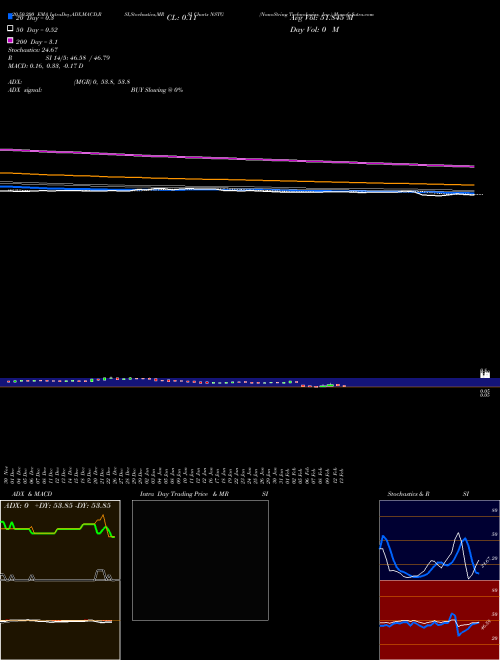Click the empty Intra Day Trading chart box
This screenshot has height=660, width=500.
[200, 560]
